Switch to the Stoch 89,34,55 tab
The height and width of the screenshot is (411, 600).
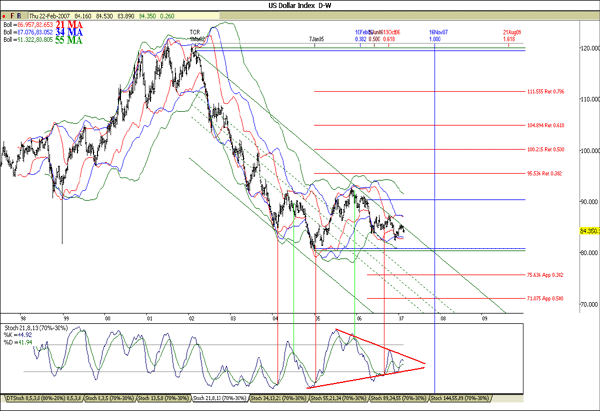coord(399,398)
